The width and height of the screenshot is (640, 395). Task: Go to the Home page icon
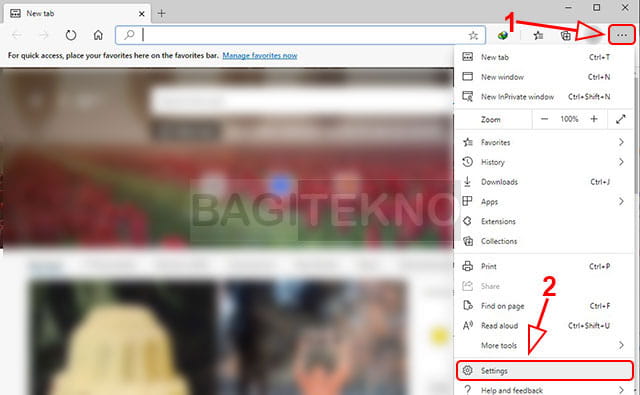tap(98, 35)
